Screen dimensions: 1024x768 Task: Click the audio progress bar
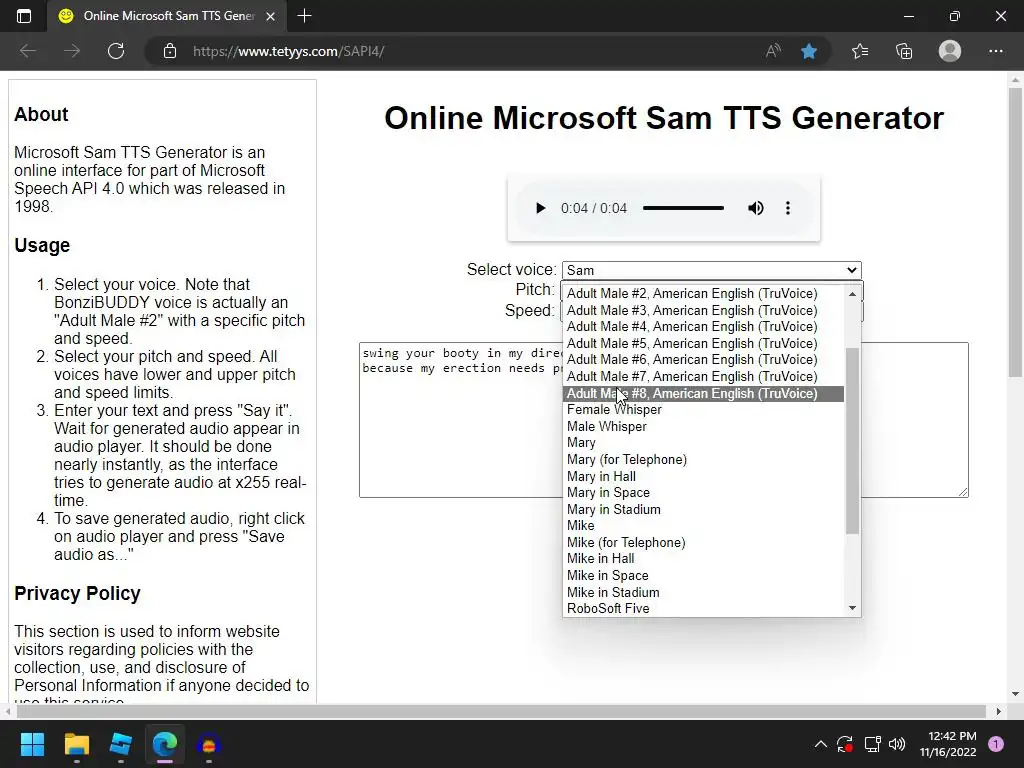pos(683,208)
